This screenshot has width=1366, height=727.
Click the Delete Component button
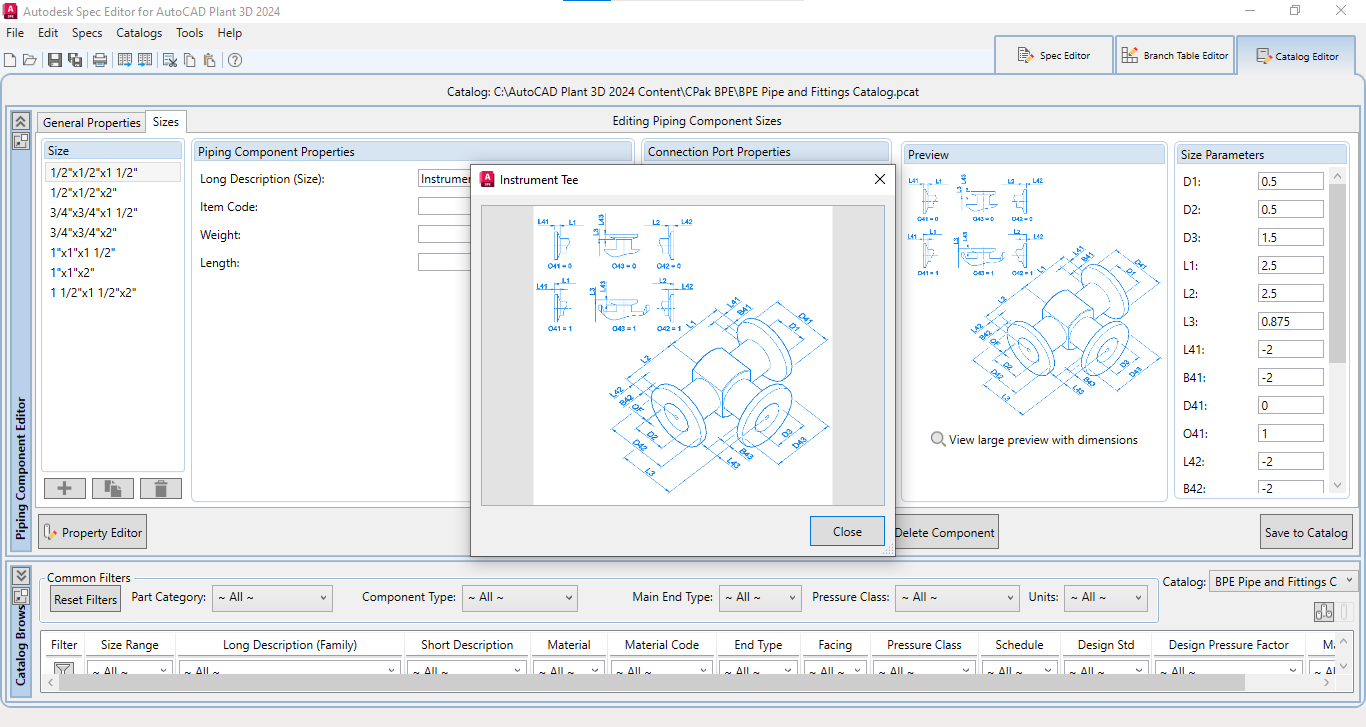(945, 532)
